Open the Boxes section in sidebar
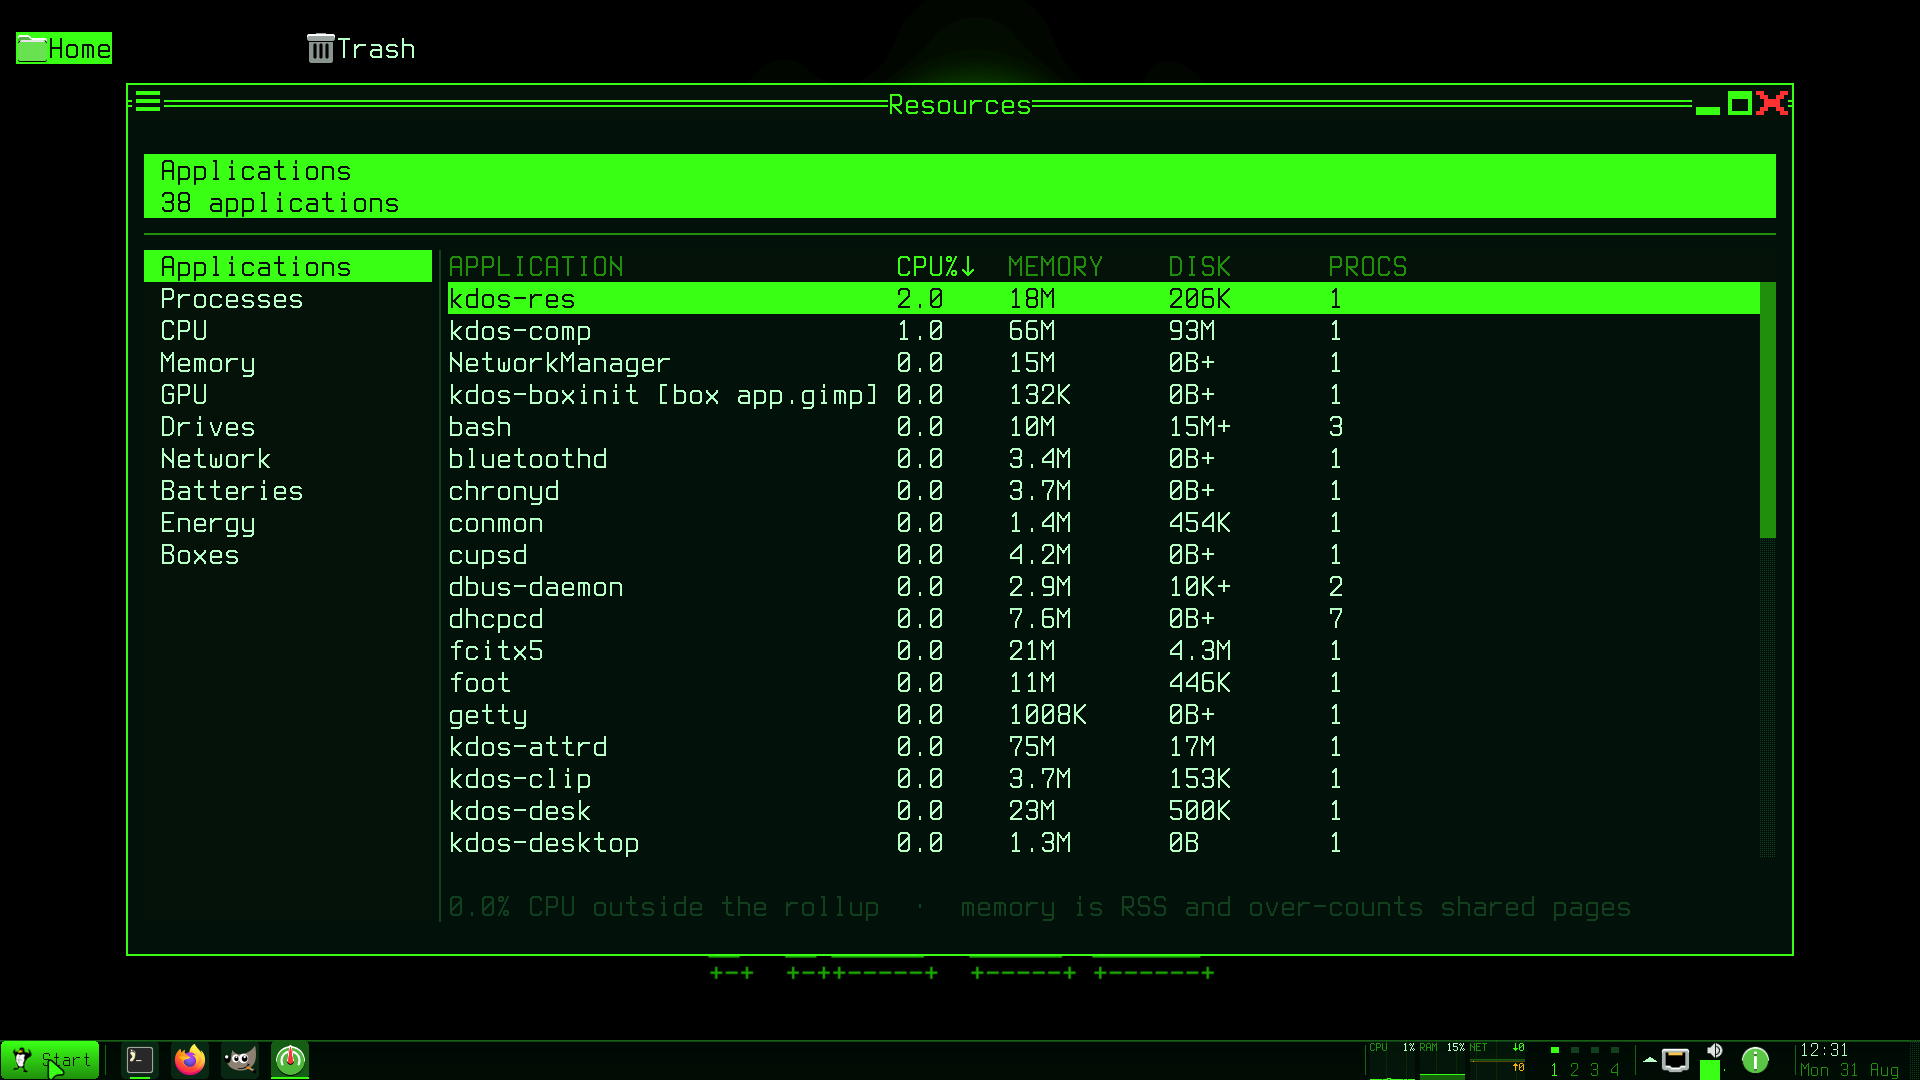Image resolution: width=1920 pixels, height=1080 pixels. pyautogui.click(x=288, y=554)
